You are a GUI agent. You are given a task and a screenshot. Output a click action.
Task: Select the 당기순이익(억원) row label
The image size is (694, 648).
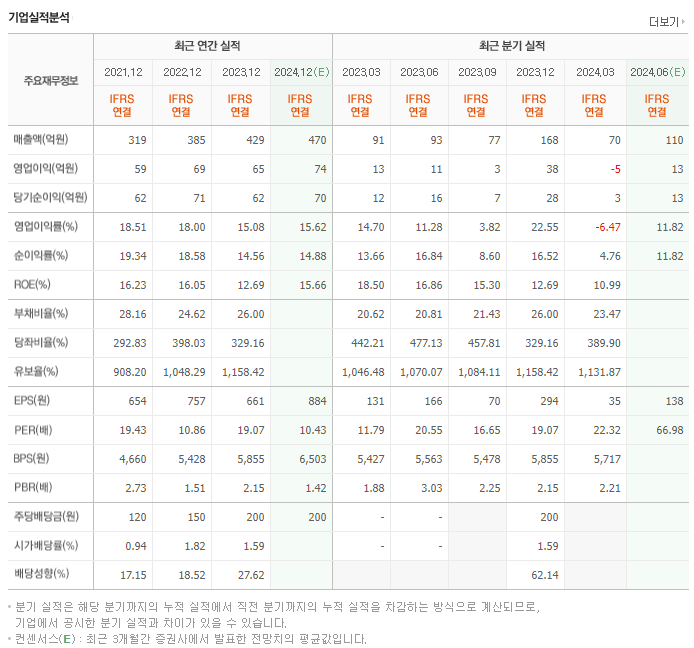(50, 197)
